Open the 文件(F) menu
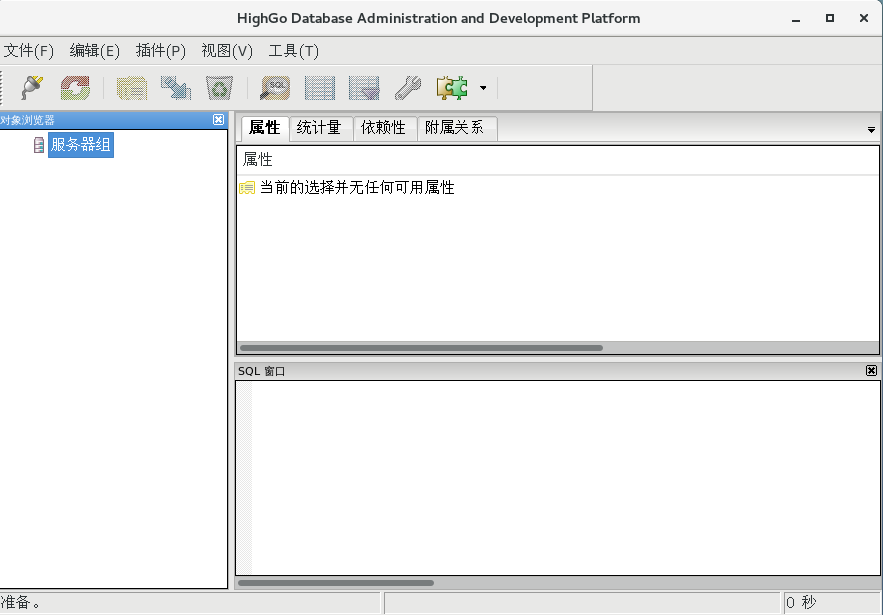This screenshot has width=883, height=615. point(29,51)
